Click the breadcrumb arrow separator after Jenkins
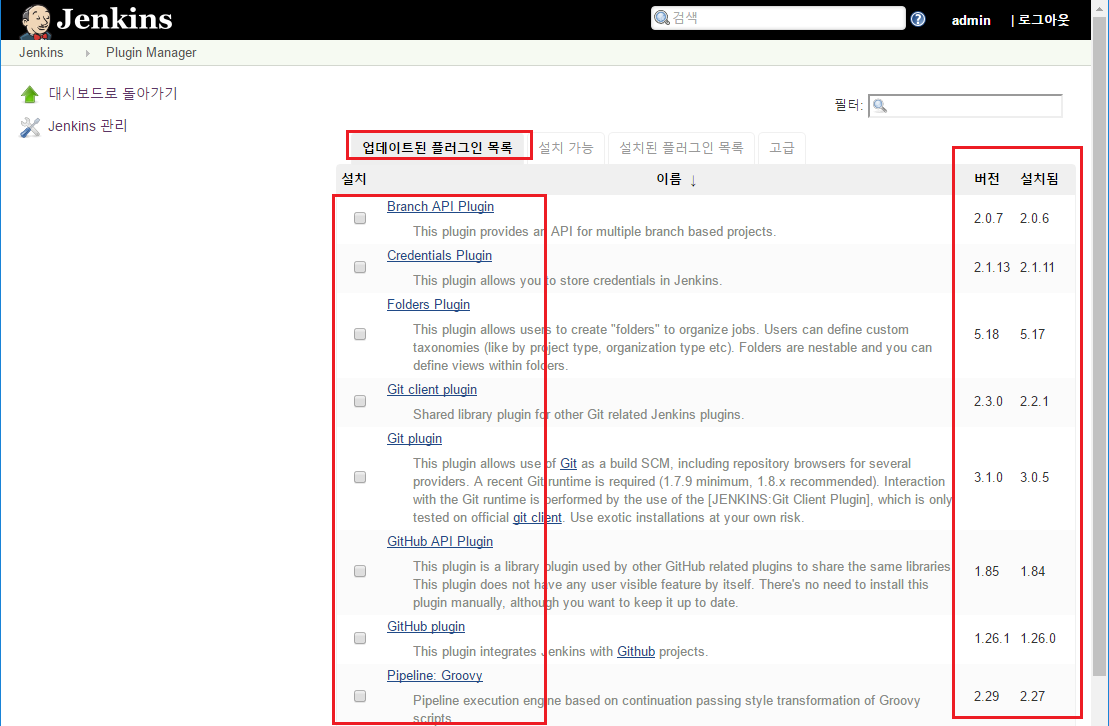 pos(88,53)
